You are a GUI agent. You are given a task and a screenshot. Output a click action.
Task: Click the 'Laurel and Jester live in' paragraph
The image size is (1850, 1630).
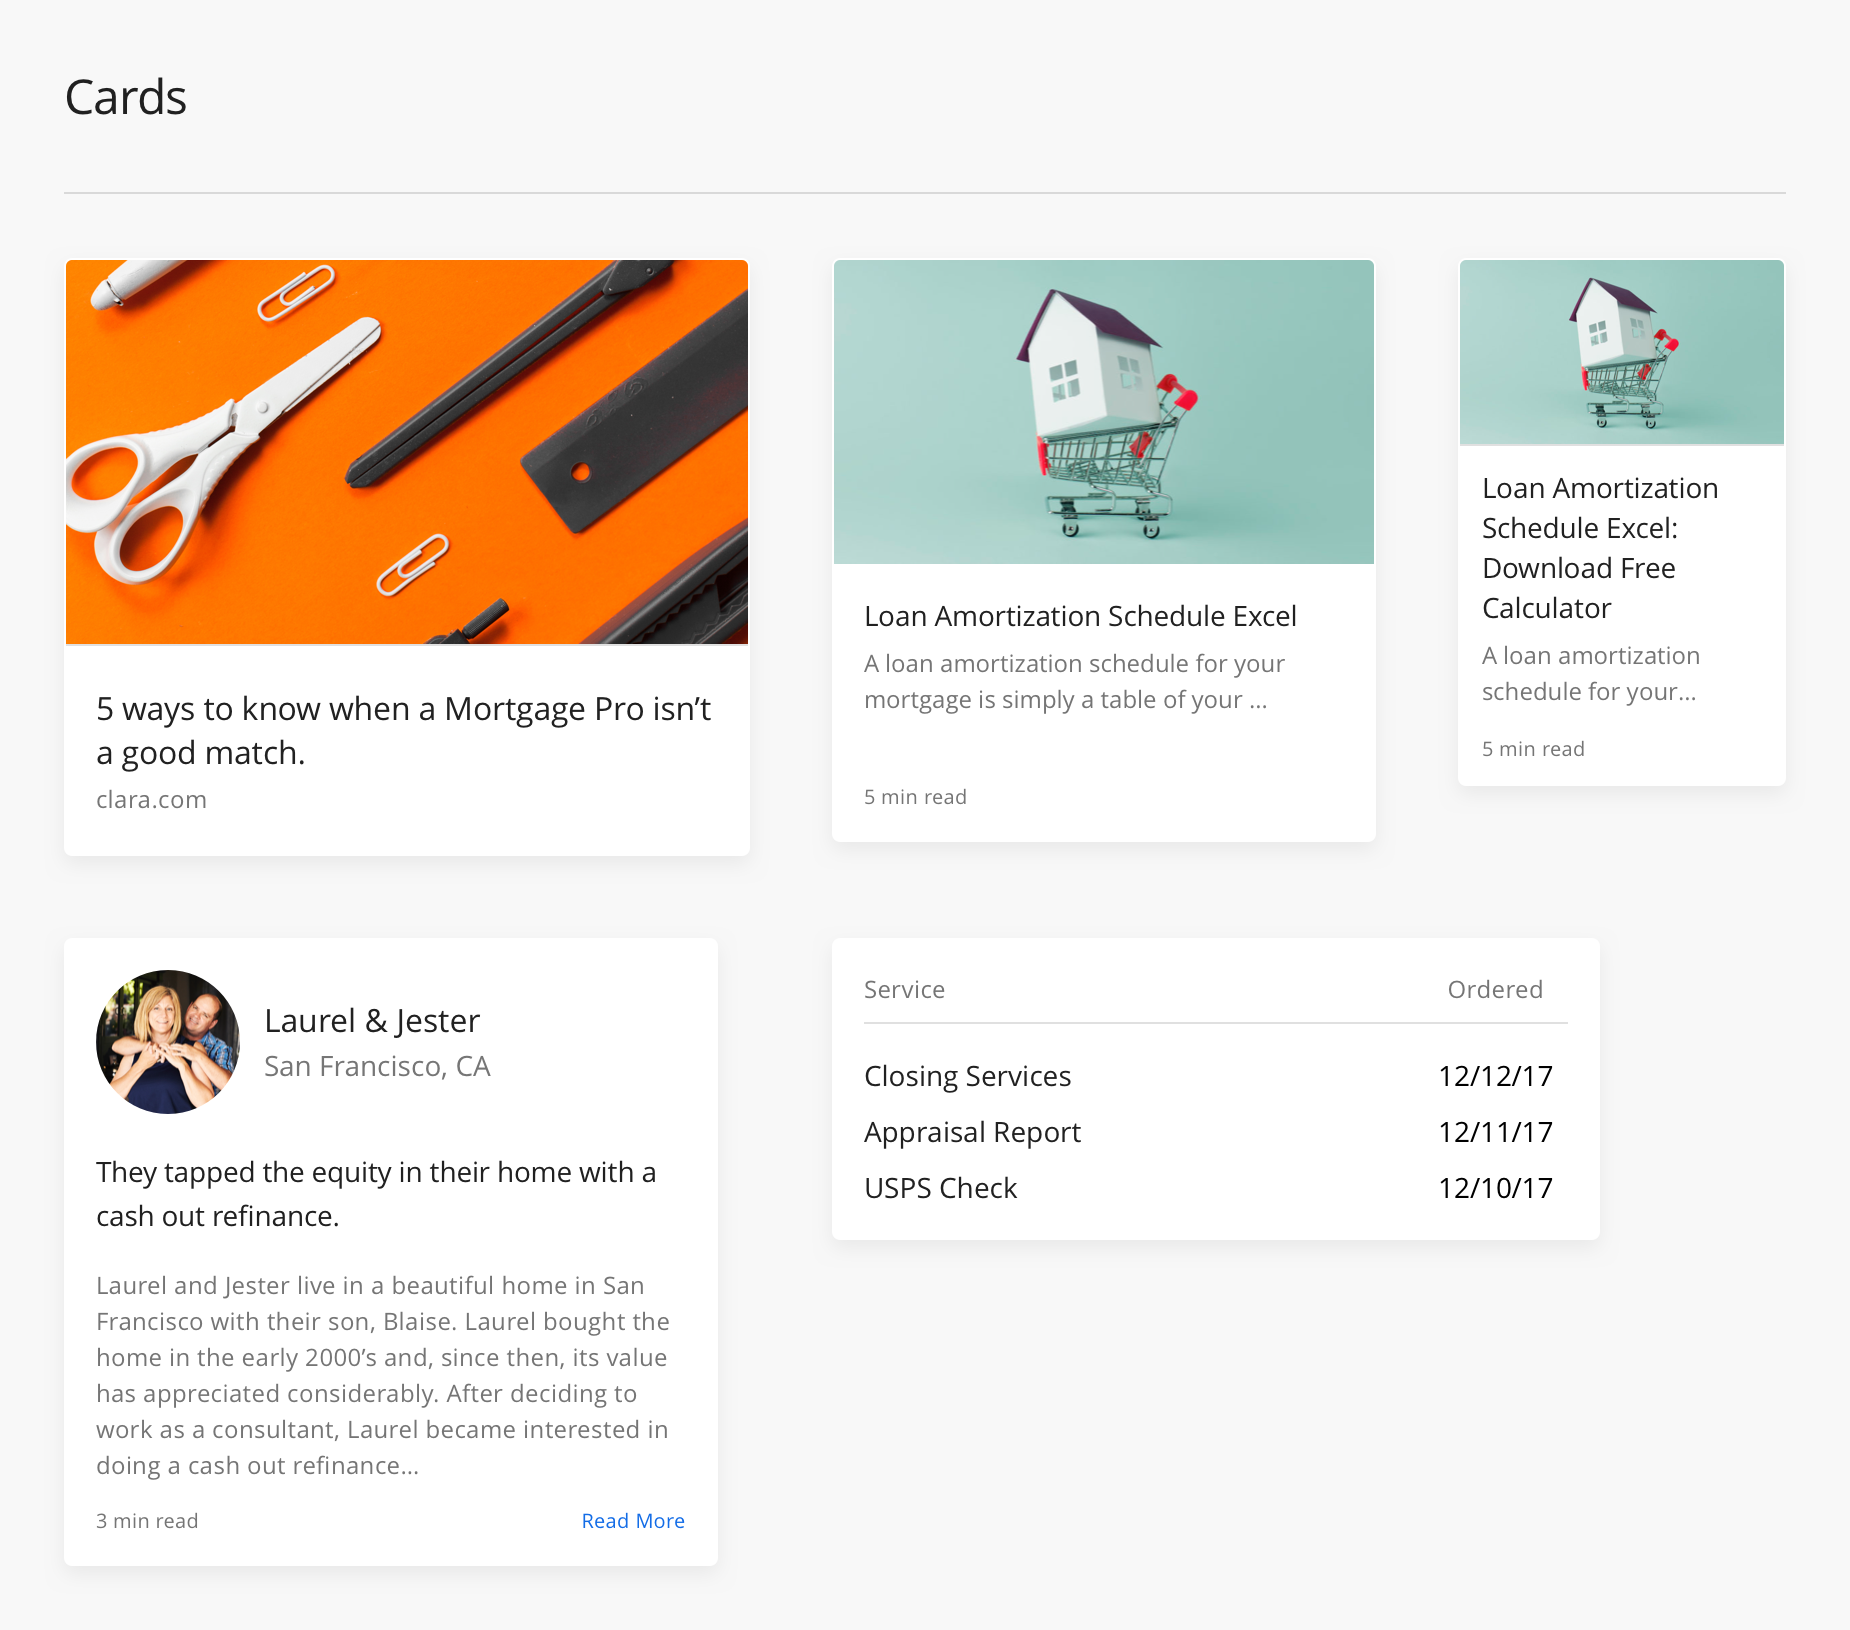tap(383, 1375)
